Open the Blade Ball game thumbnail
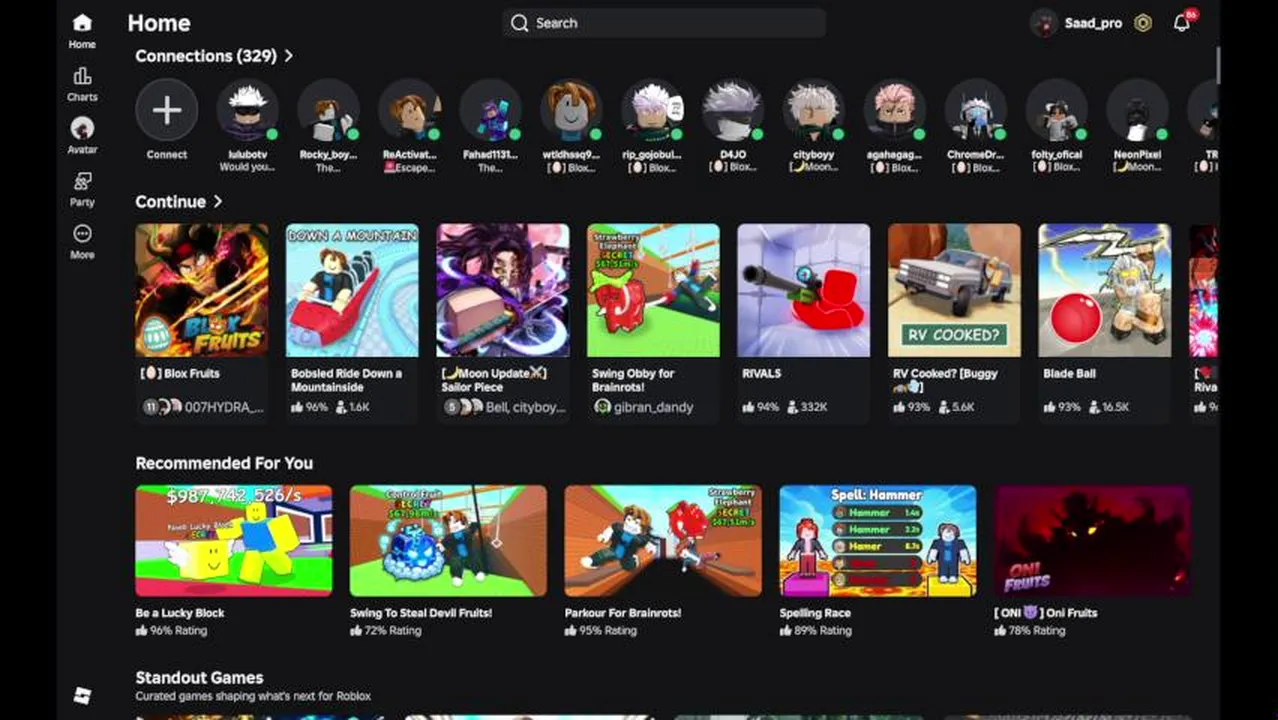Viewport: 1278px width, 720px height. pos(1105,290)
